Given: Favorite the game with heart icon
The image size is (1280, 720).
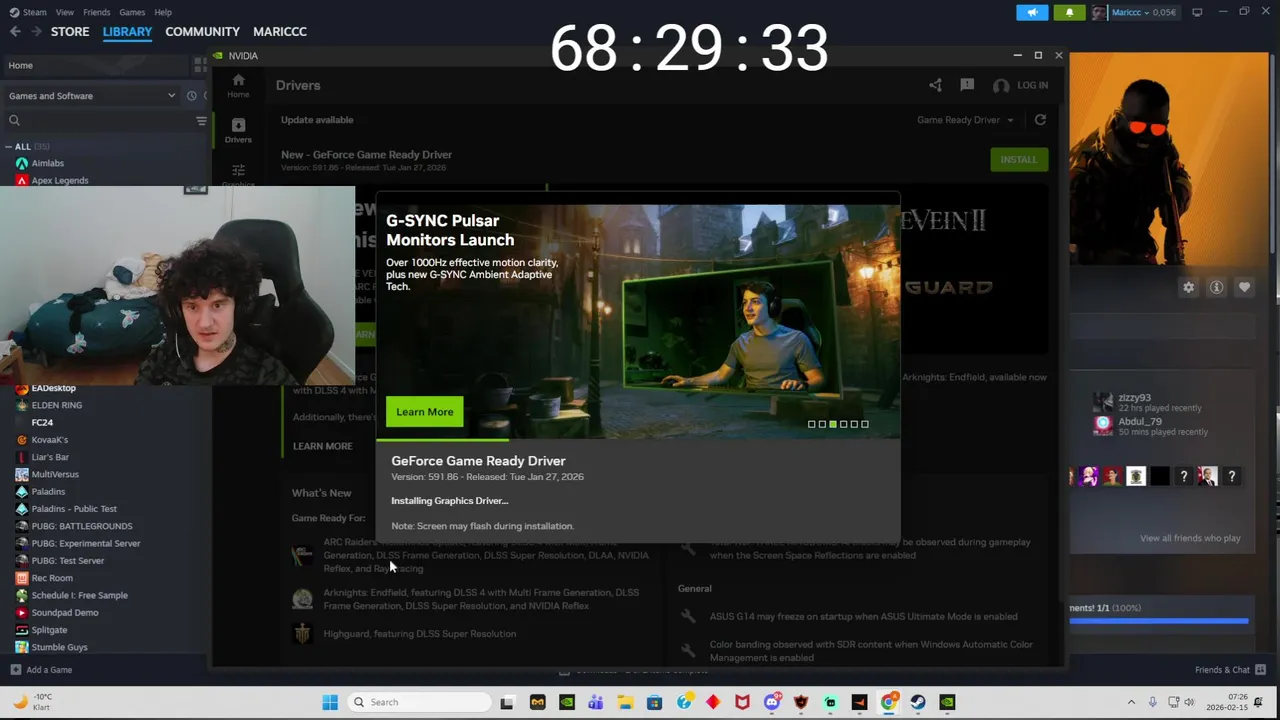Looking at the screenshot, I should (x=1244, y=287).
